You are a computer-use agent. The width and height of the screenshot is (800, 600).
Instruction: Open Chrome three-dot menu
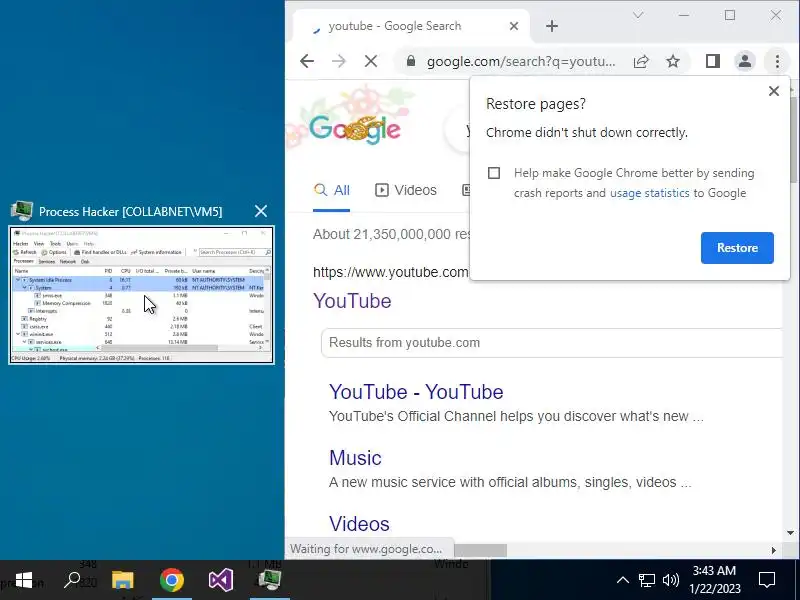coord(777,62)
